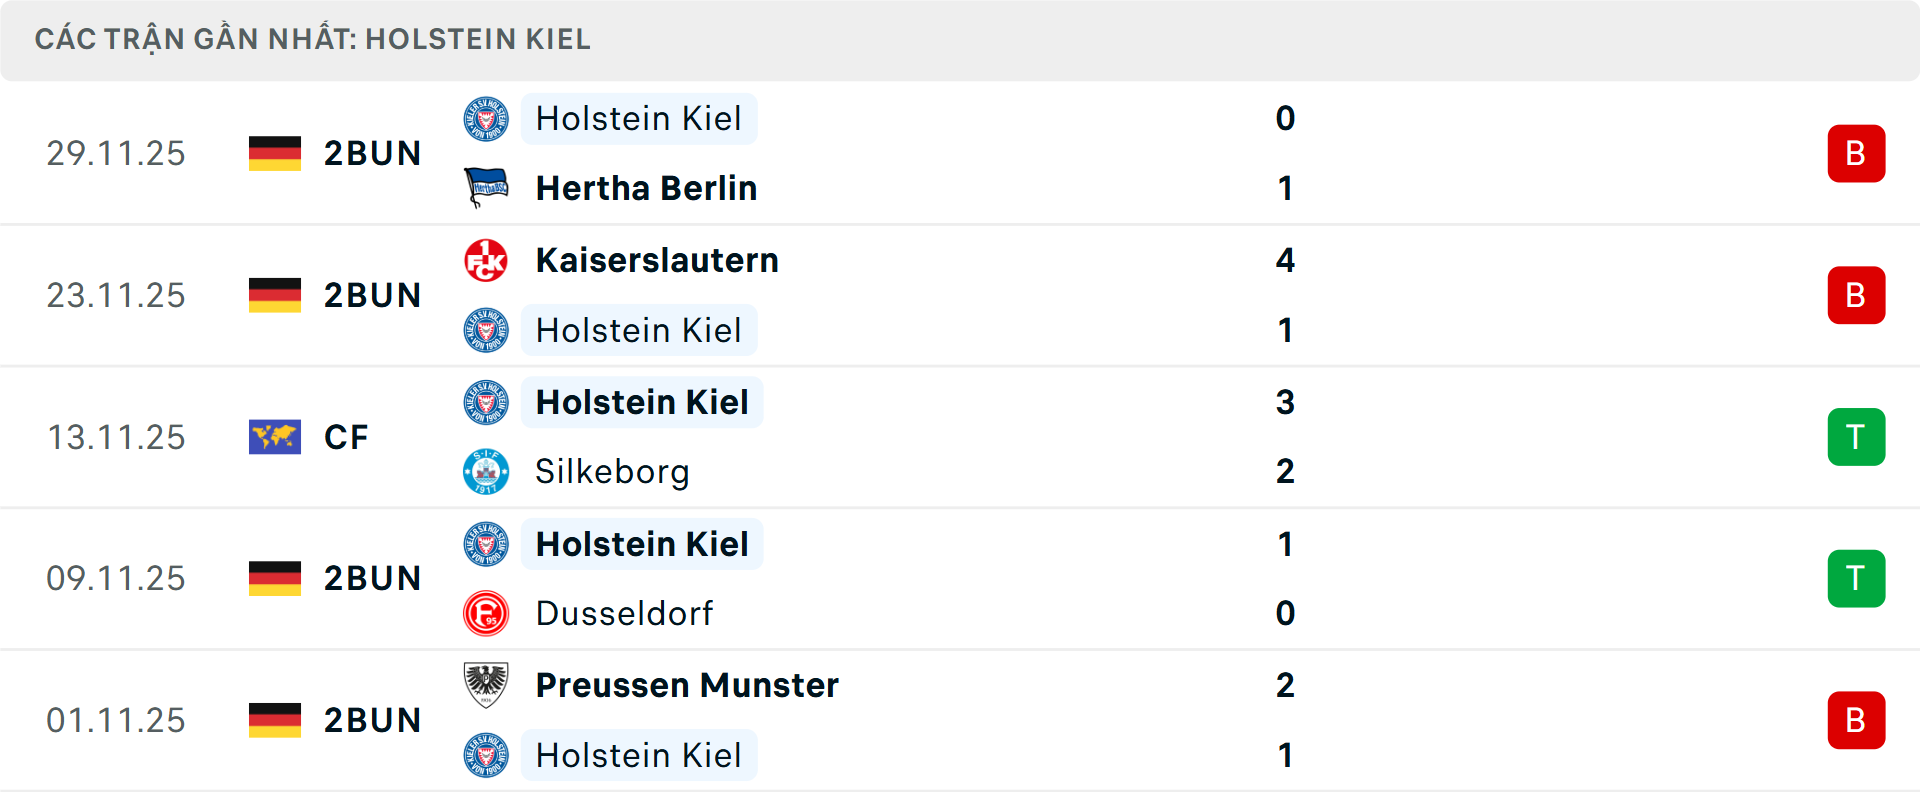Select the Preussen Munster eagle crest
1920x792 pixels.
point(487,684)
